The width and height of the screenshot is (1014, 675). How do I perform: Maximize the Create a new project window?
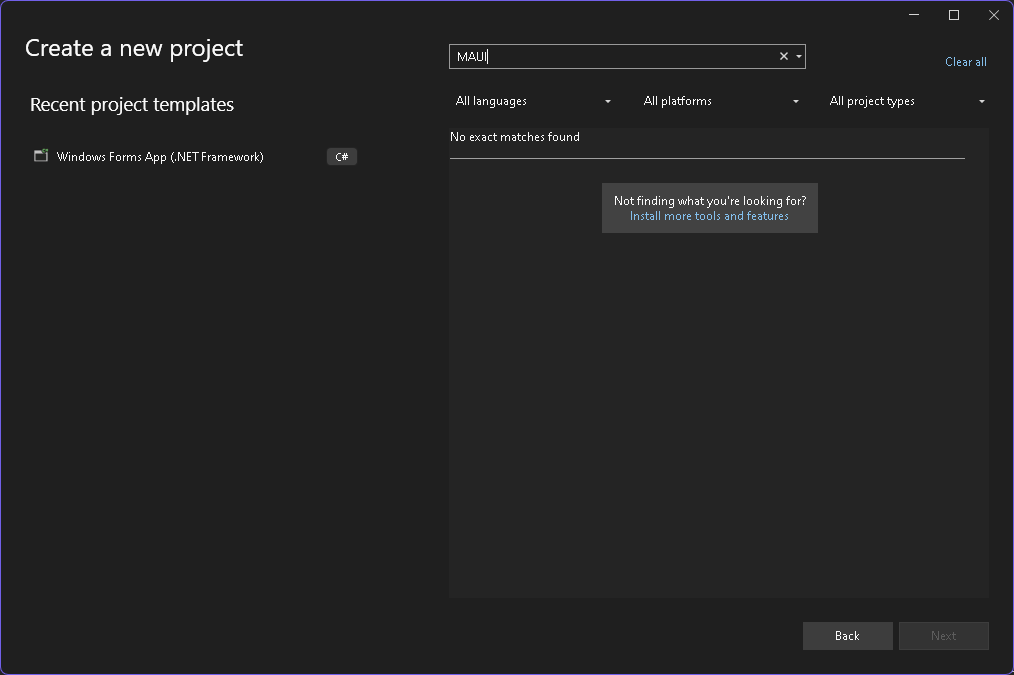click(x=954, y=15)
